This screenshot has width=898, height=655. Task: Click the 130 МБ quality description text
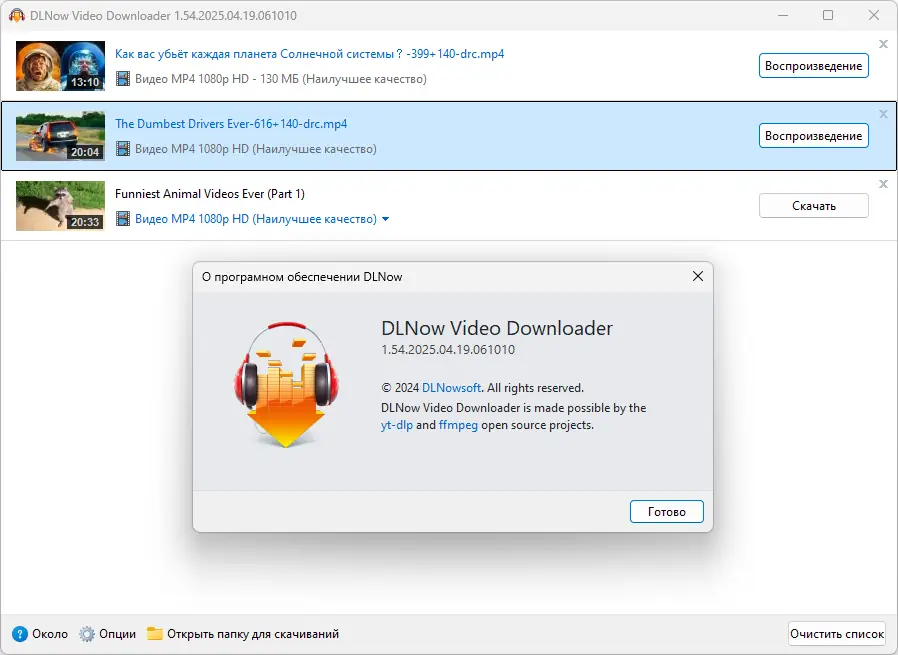281,78
